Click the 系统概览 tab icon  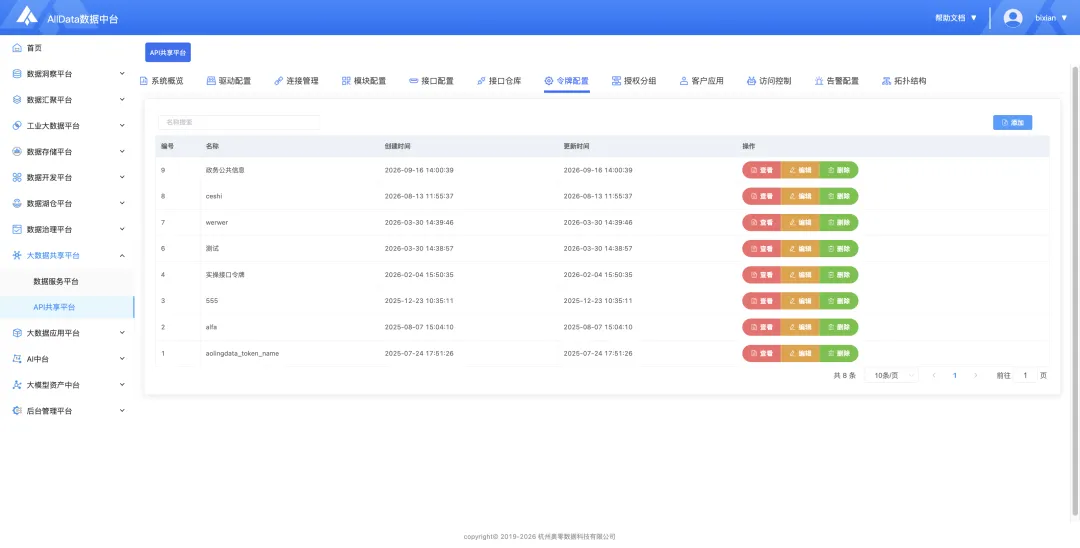point(143,81)
